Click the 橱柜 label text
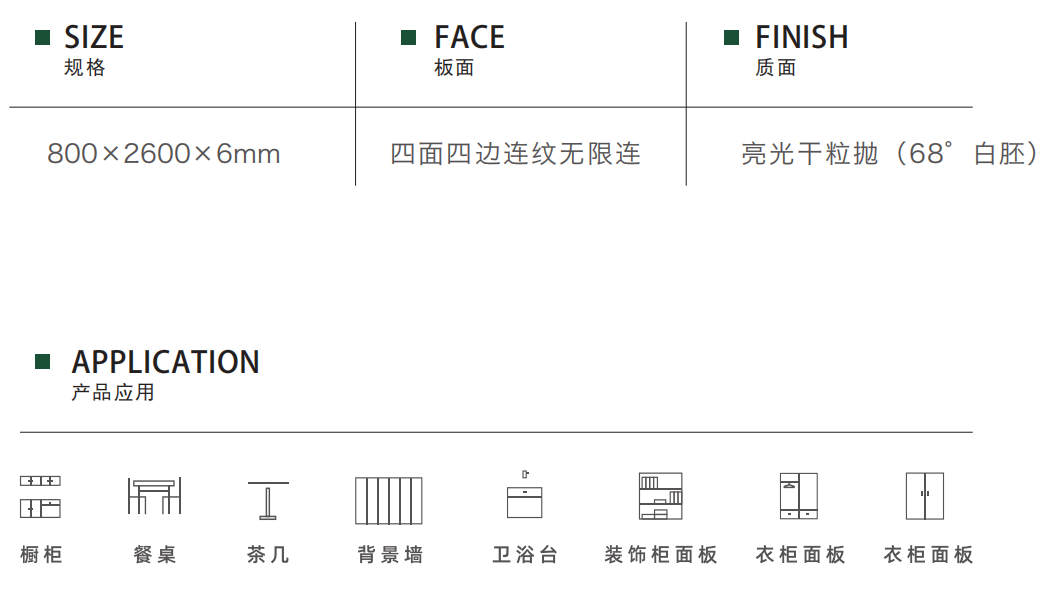1045x609 pixels. (x=41, y=554)
